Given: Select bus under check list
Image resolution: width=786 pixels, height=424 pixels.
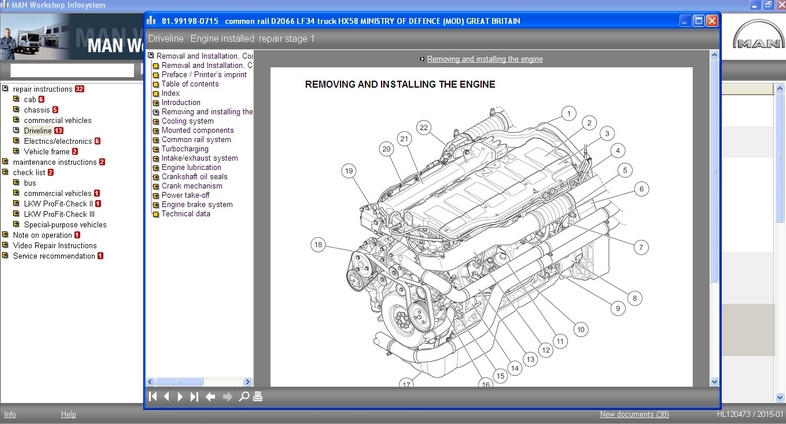Looking at the screenshot, I should pos(30,183).
